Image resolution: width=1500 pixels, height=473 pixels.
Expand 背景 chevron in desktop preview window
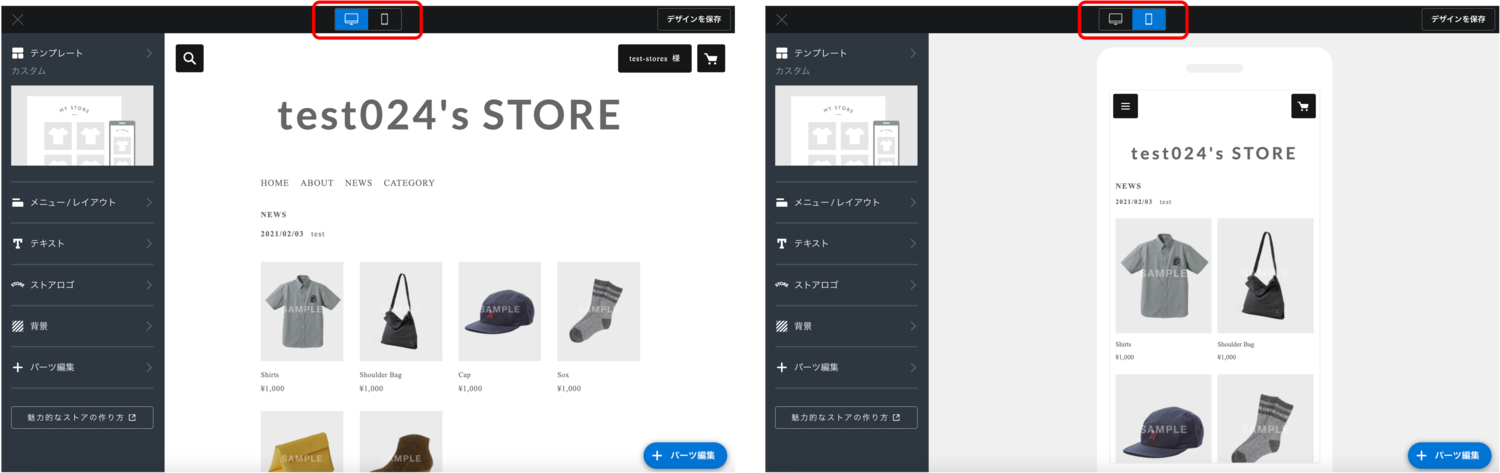tap(149, 326)
